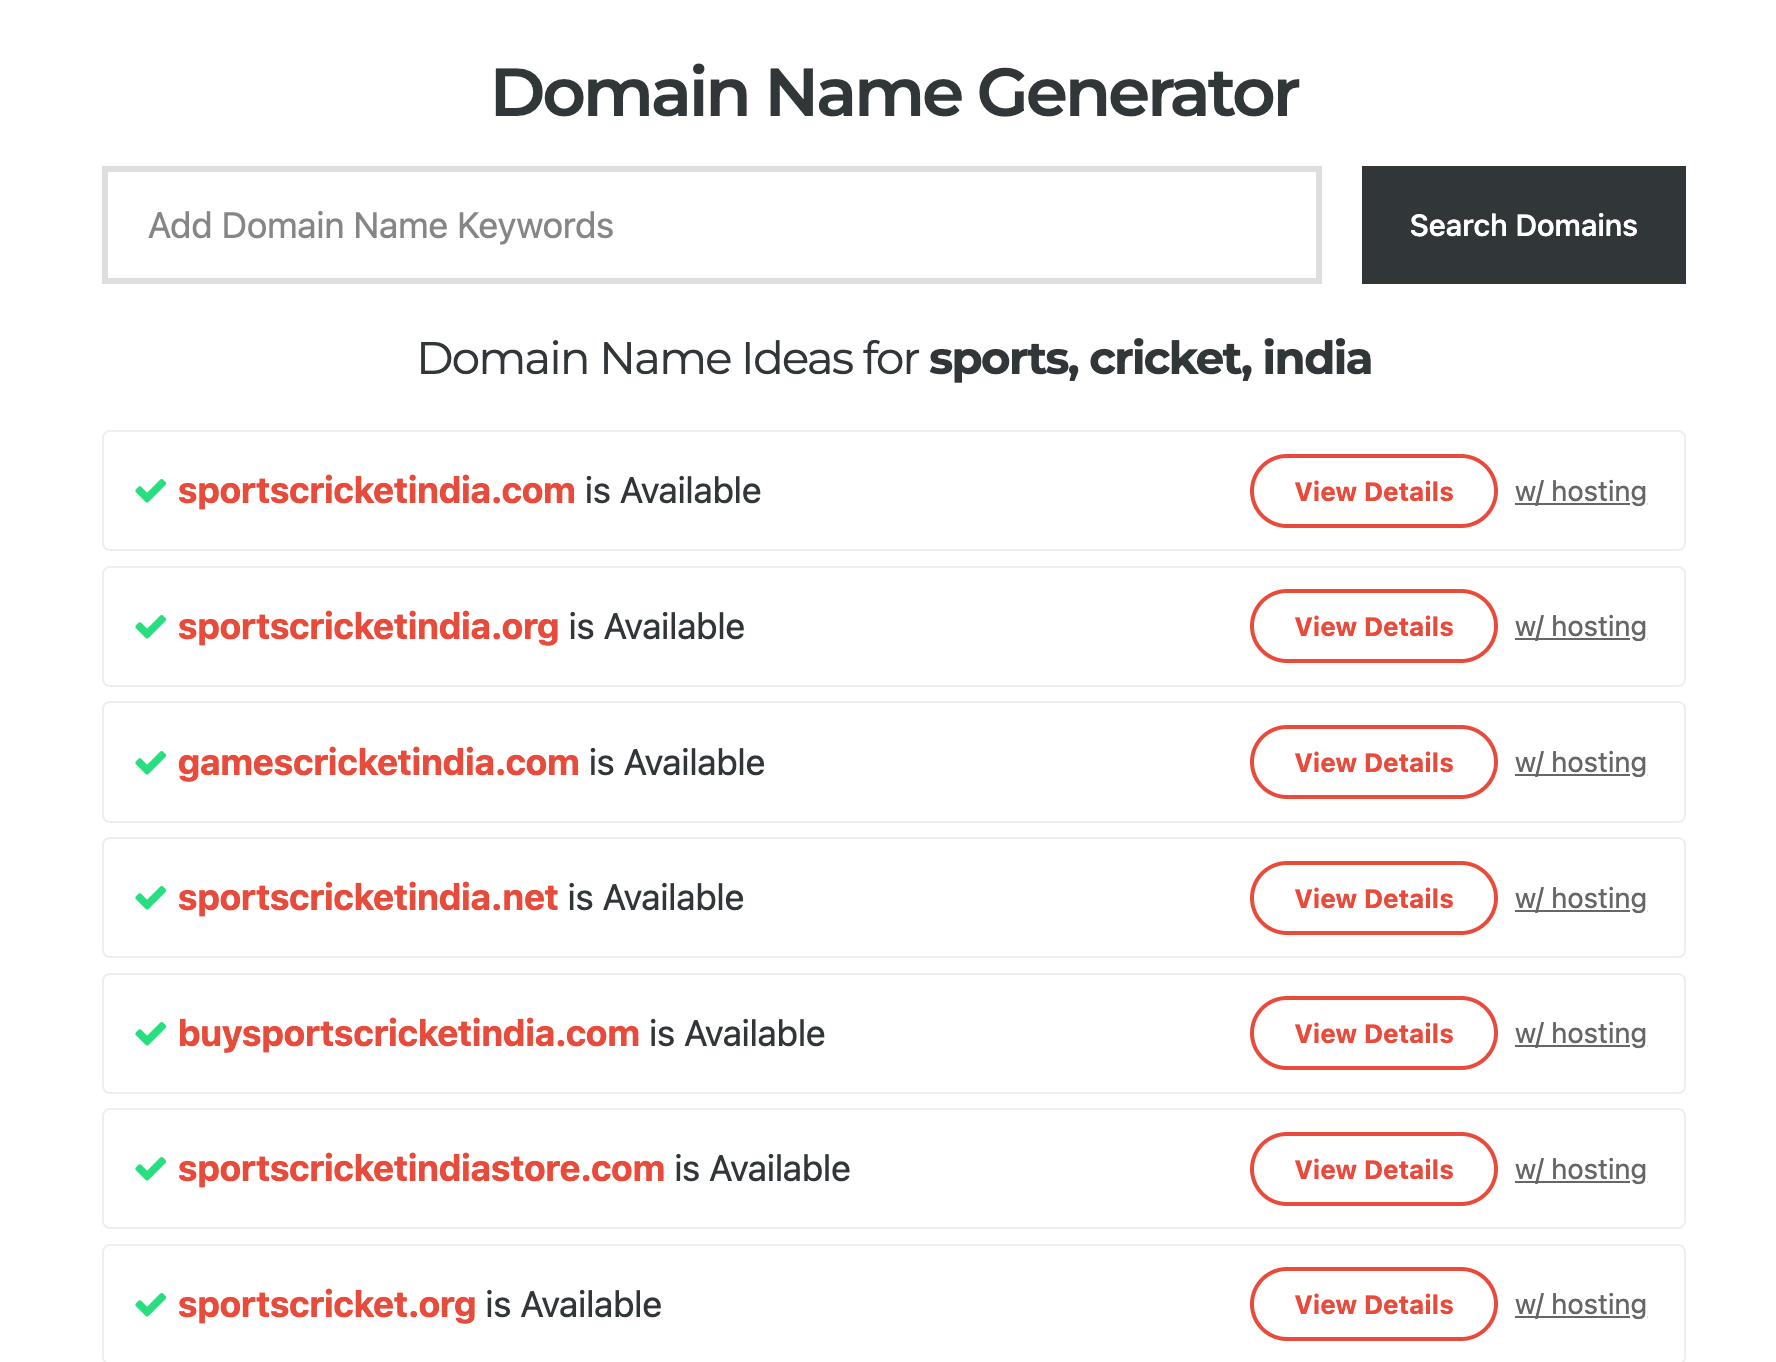Viewport: 1776px width, 1362px height.
Task: Open the sportscricketindia.net domain link
Action: pyautogui.click(x=367, y=898)
